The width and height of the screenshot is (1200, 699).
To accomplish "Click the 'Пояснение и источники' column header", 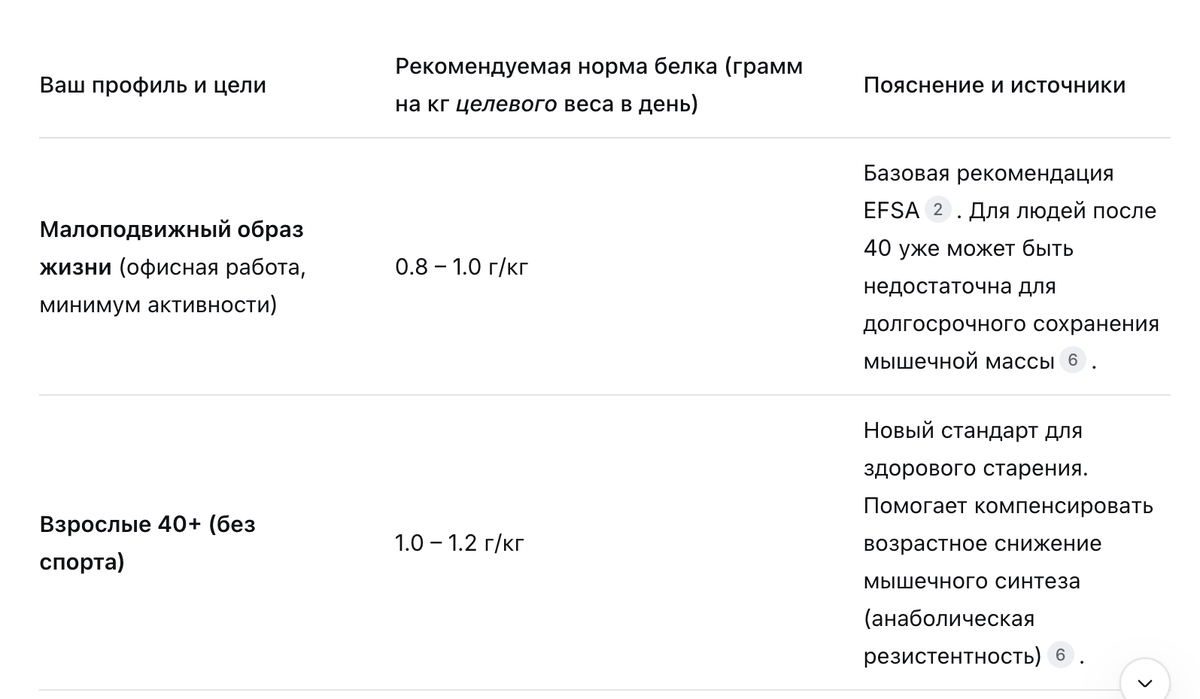I will pyautogui.click(x=994, y=85).
